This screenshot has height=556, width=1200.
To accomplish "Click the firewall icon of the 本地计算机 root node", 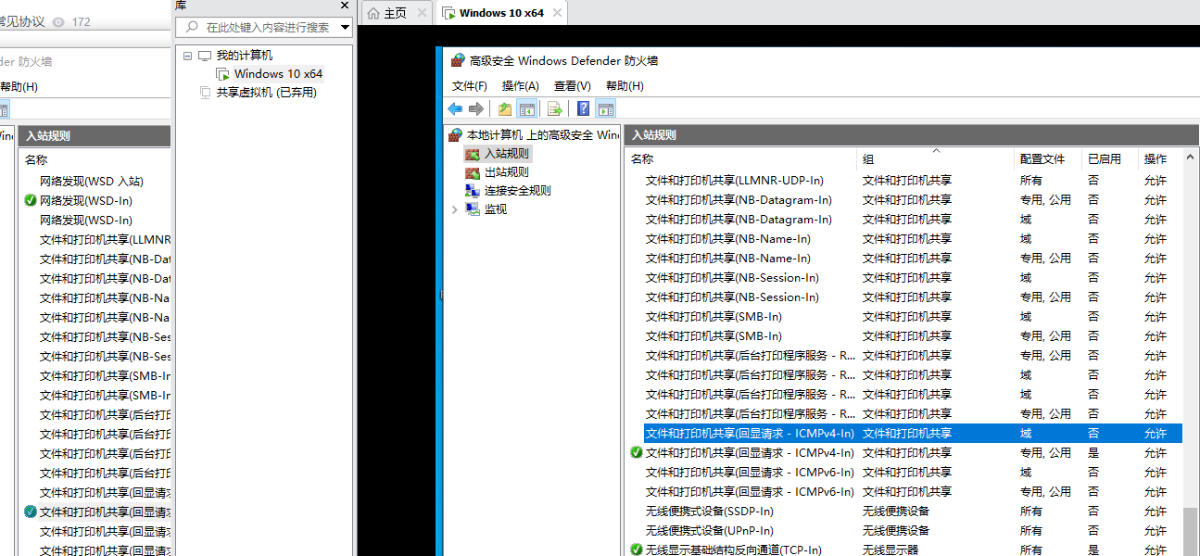I will click(x=455, y=135).
